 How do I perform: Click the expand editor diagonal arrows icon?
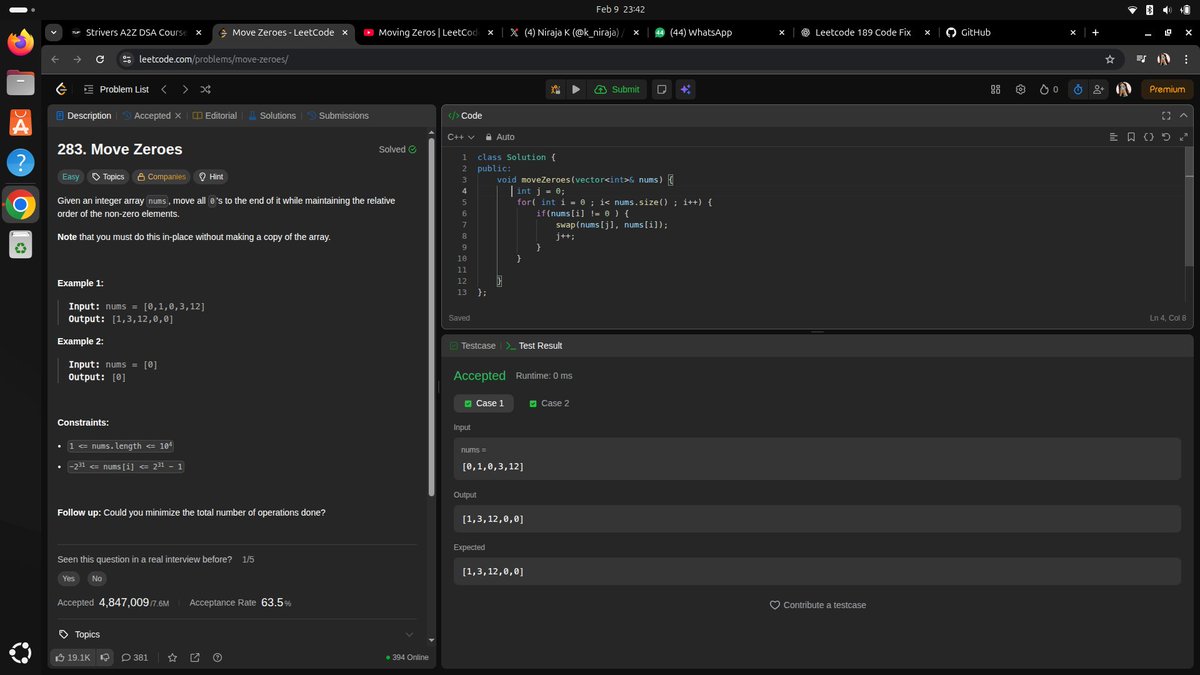coord(1184,137)
